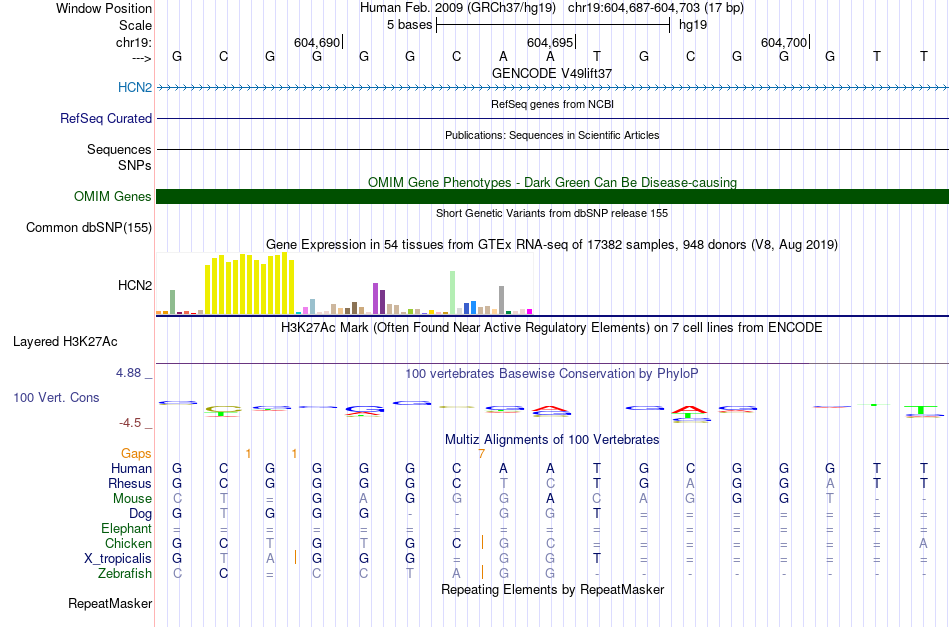
Task: Select the RefSeq Curated track label
Action: [x=106, y=118]
